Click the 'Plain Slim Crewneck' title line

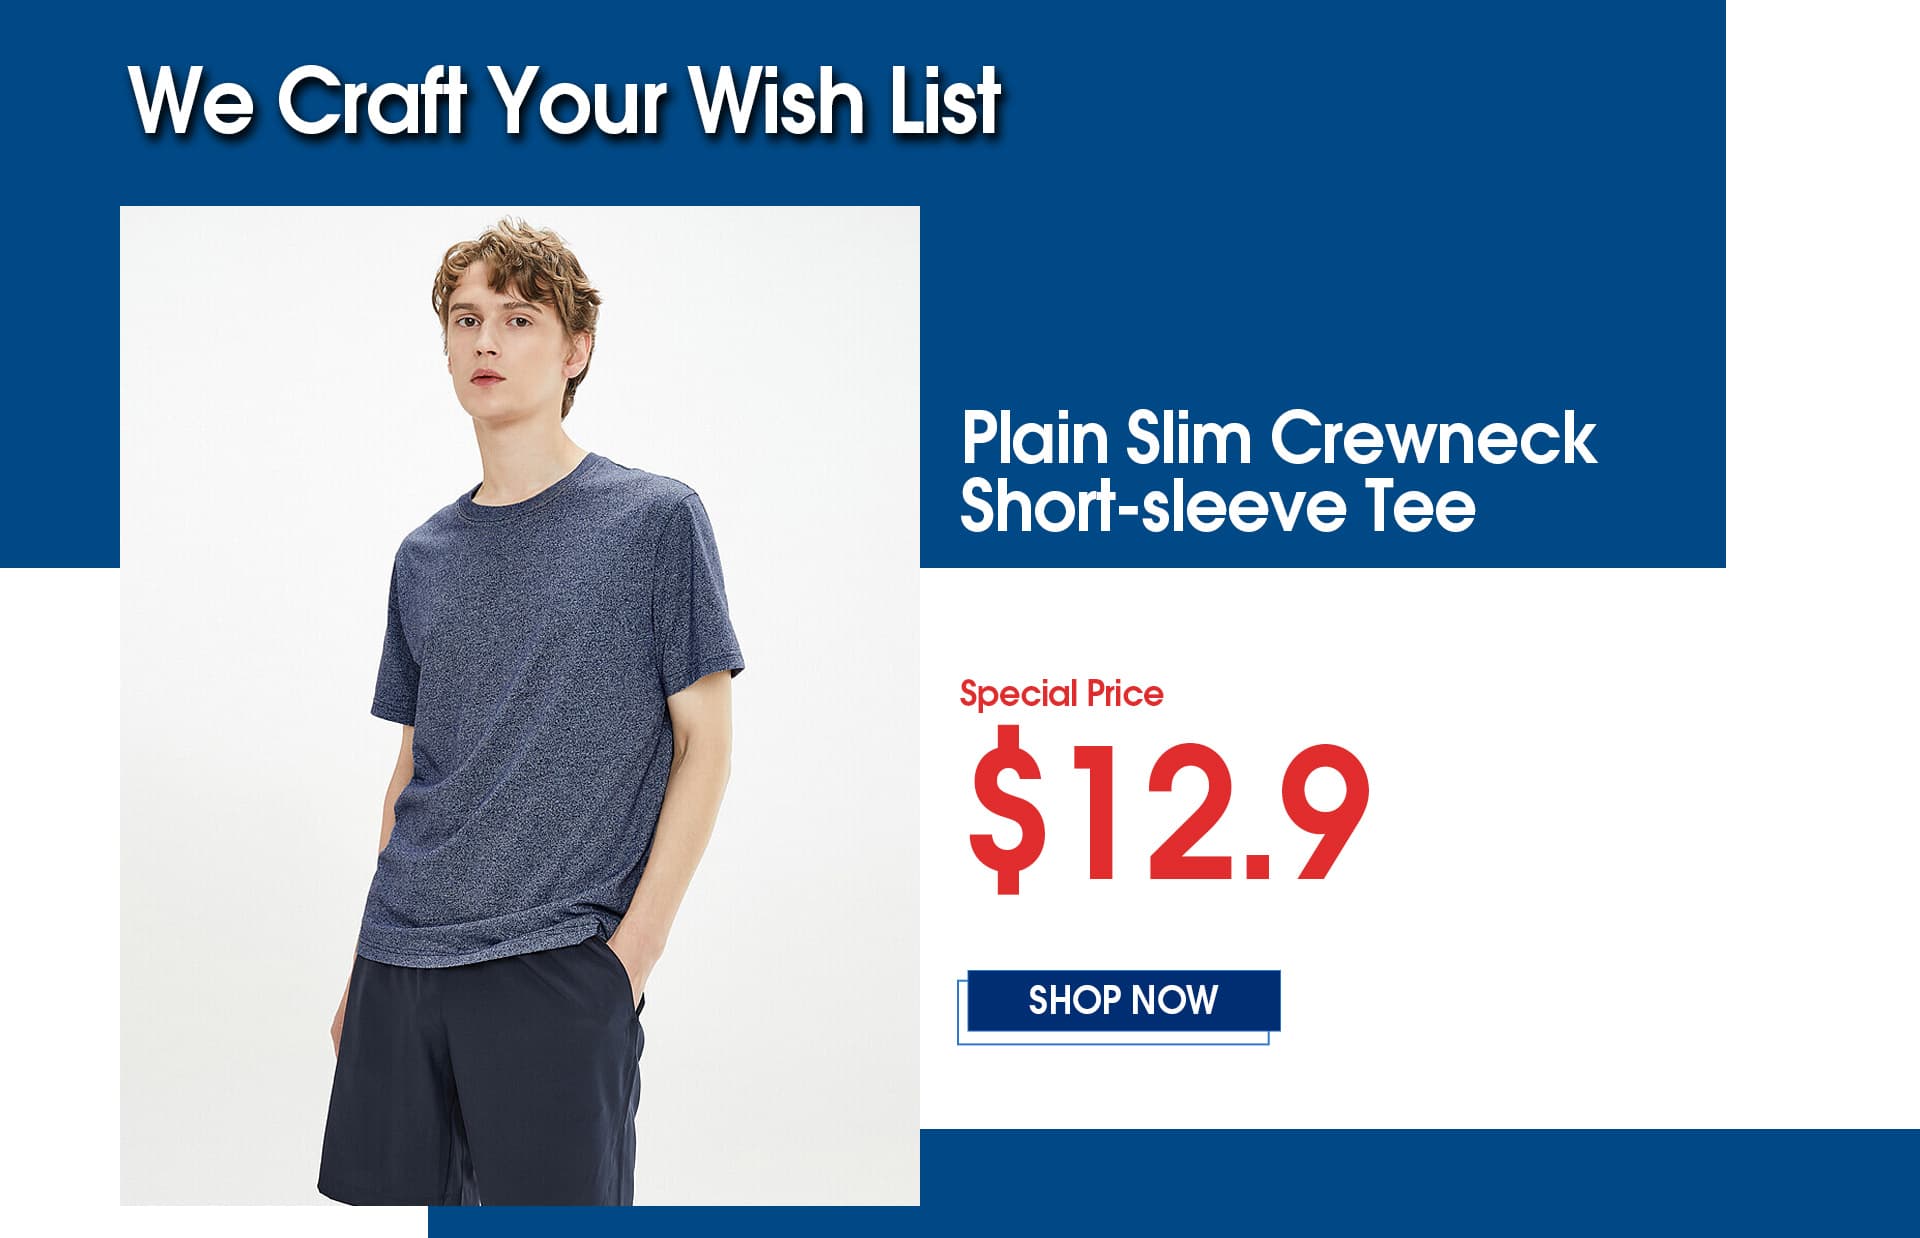(1278, 438)
